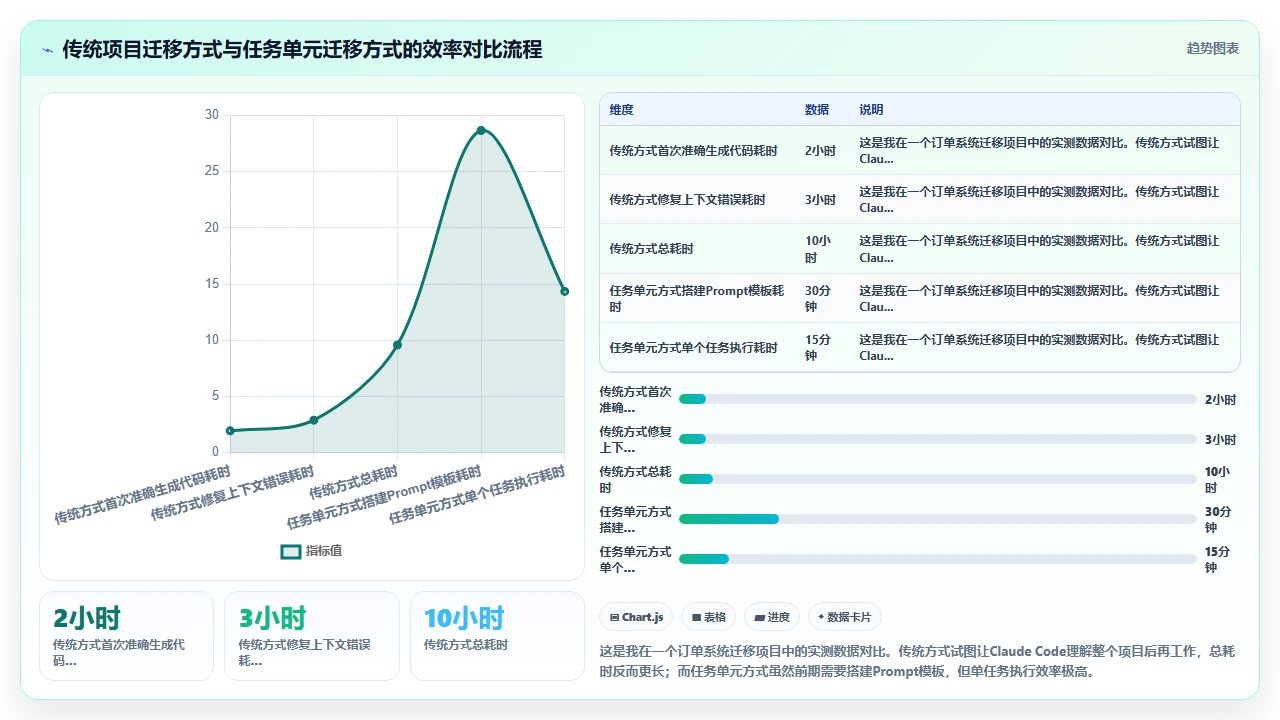
Task: Click the 3小时 value in the table
Action: tap(821, 200)
